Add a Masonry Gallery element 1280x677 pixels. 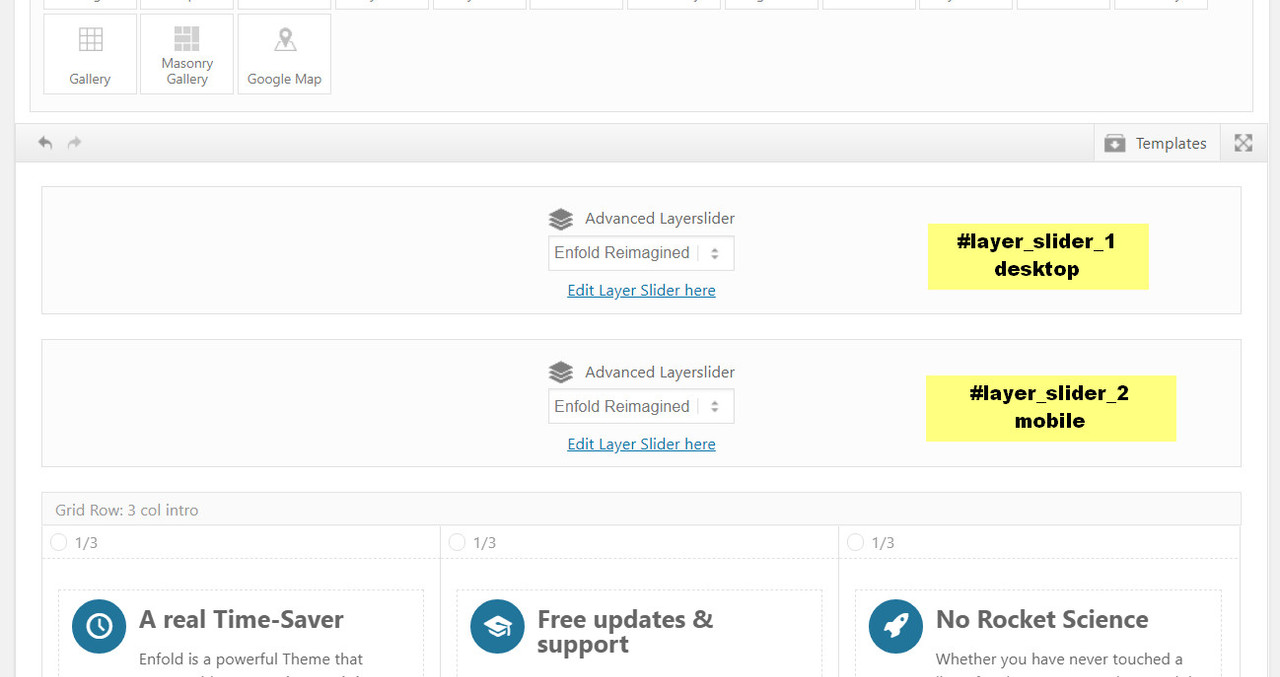coord(187,54)
